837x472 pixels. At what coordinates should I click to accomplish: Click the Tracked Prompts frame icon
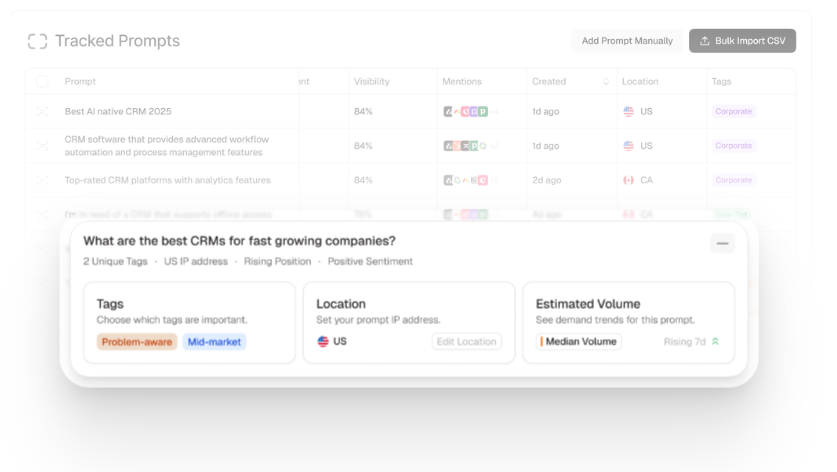[x=37, y=41]
